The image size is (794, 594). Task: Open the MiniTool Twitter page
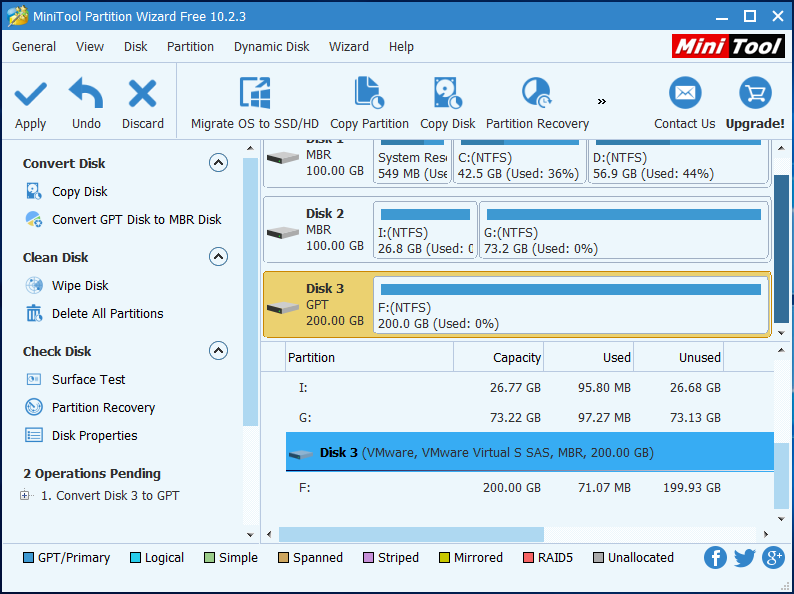tap(744, 558)
